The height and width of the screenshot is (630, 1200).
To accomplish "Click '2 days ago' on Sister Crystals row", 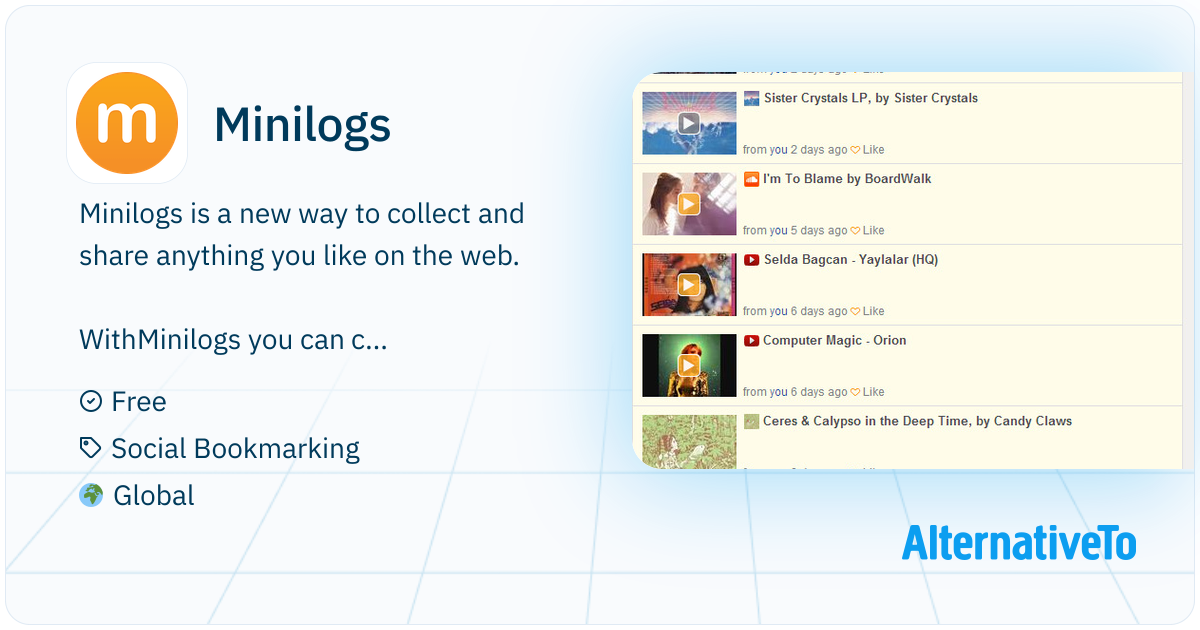I will pyautogui.click(x=819, y=150).
